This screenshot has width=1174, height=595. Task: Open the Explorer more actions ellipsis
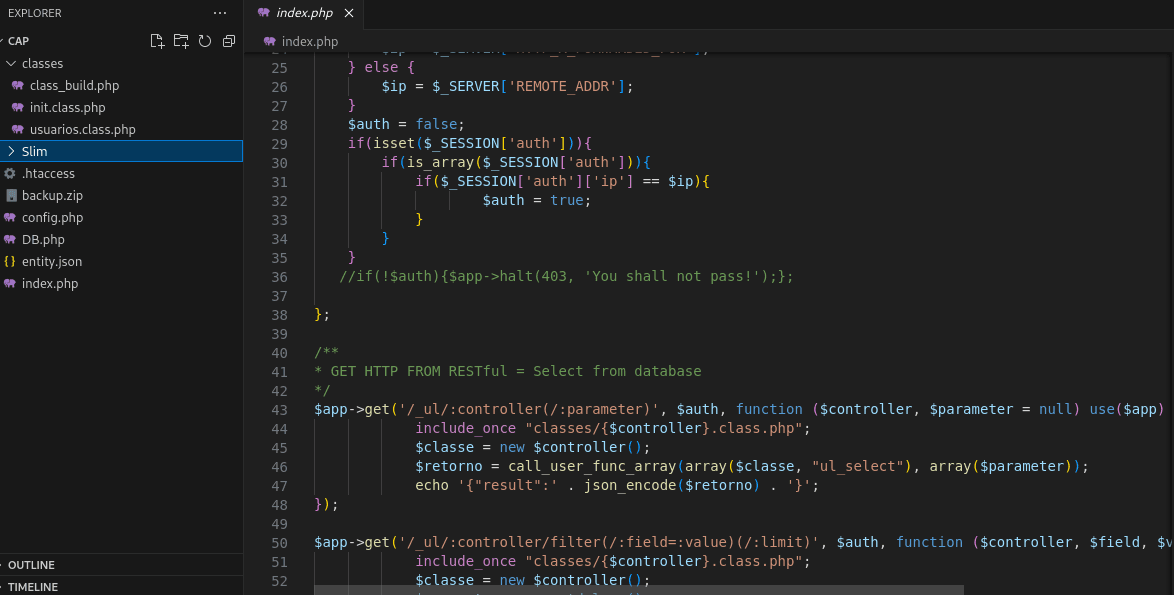(220, 13)
